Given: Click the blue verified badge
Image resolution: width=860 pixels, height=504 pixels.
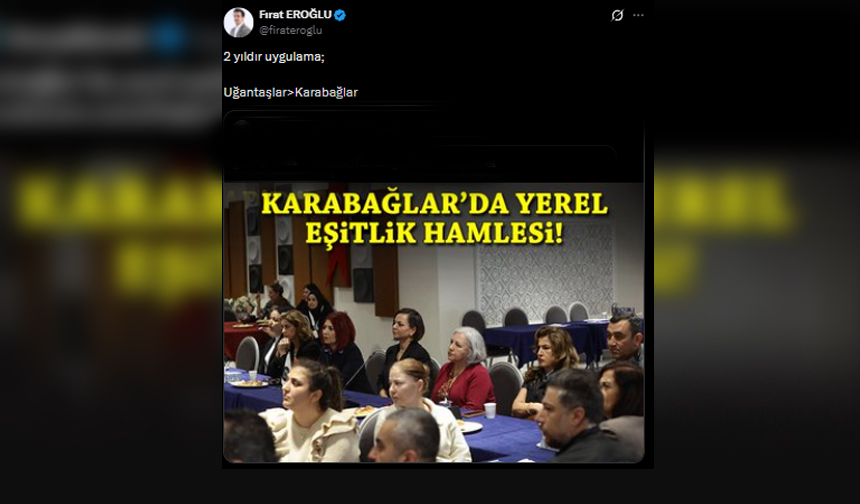Looking at the screenshot, I should (340, 15).
